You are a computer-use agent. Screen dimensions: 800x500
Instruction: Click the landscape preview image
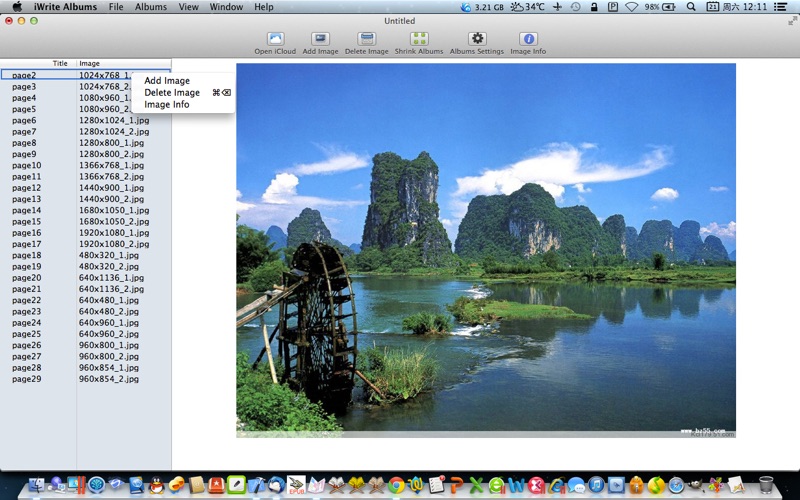486,251
